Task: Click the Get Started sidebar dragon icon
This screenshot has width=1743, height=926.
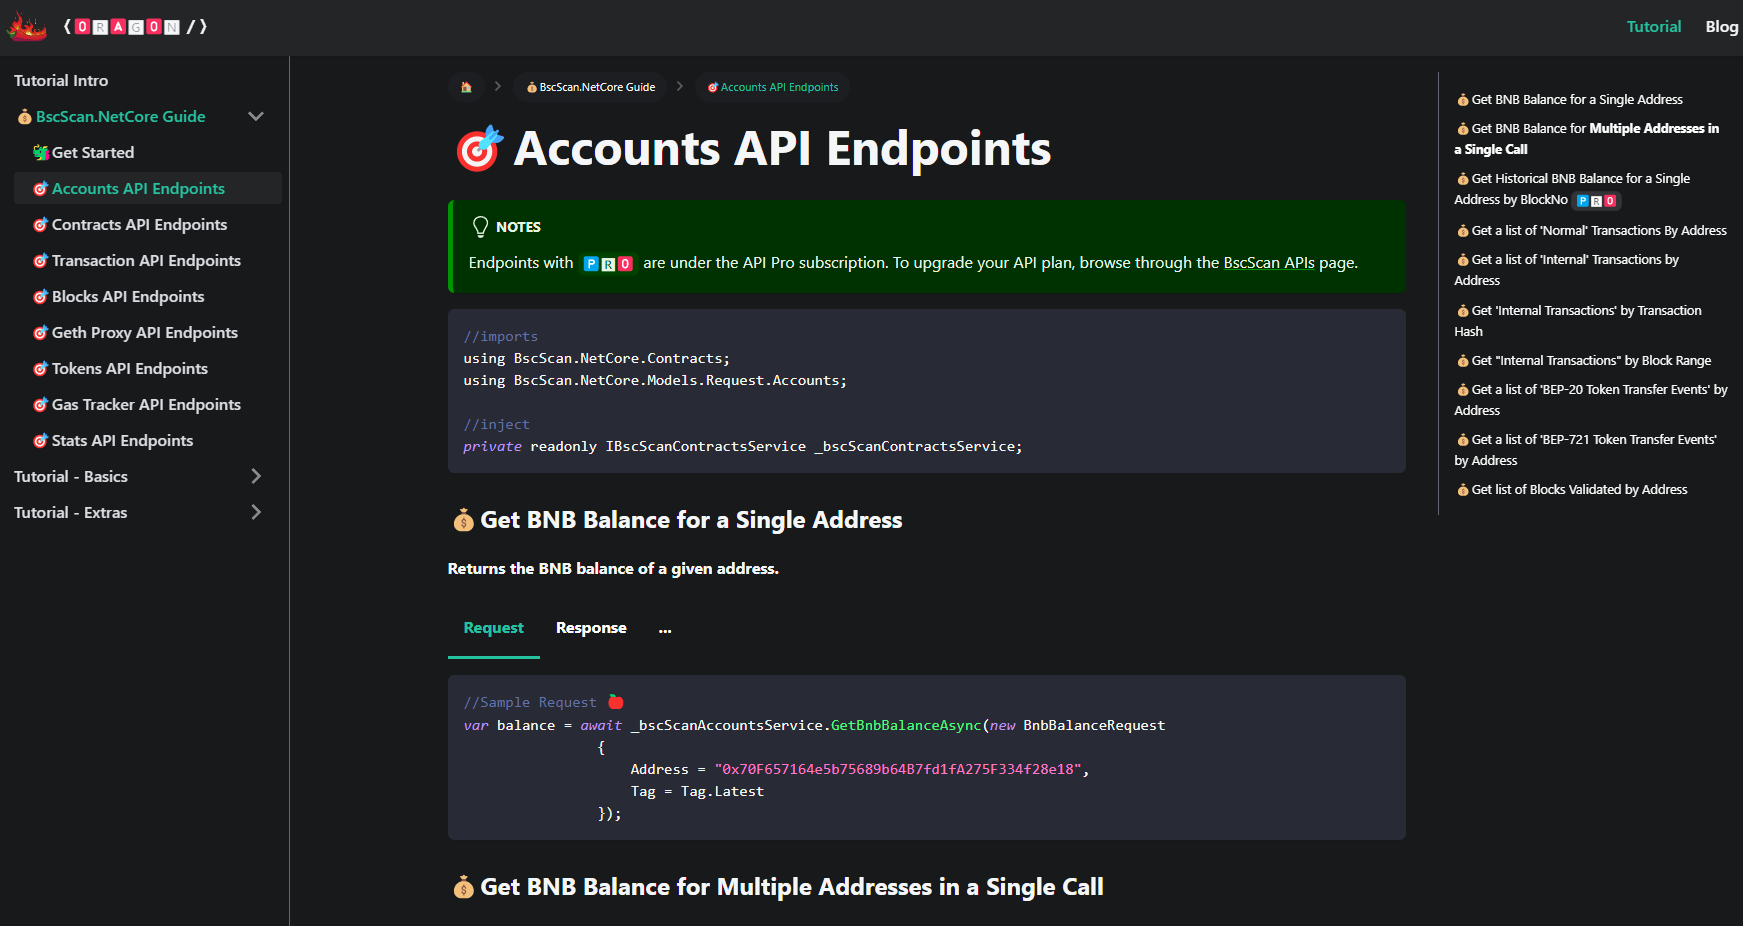Action: (x=41, y=152)
